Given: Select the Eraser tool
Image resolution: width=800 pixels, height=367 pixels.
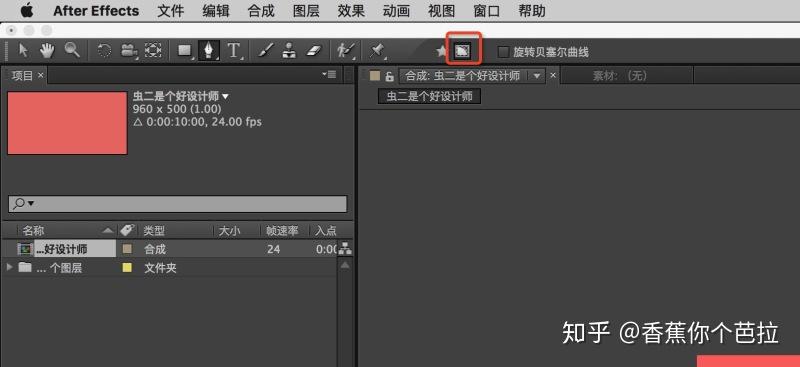Looking at the screenshot, I should pyautogui.click(x=314, y=51).
